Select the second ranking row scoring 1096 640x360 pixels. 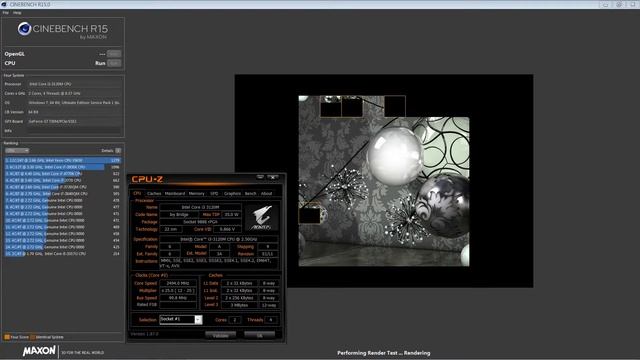pyautogui.click(x=63, y=167)
